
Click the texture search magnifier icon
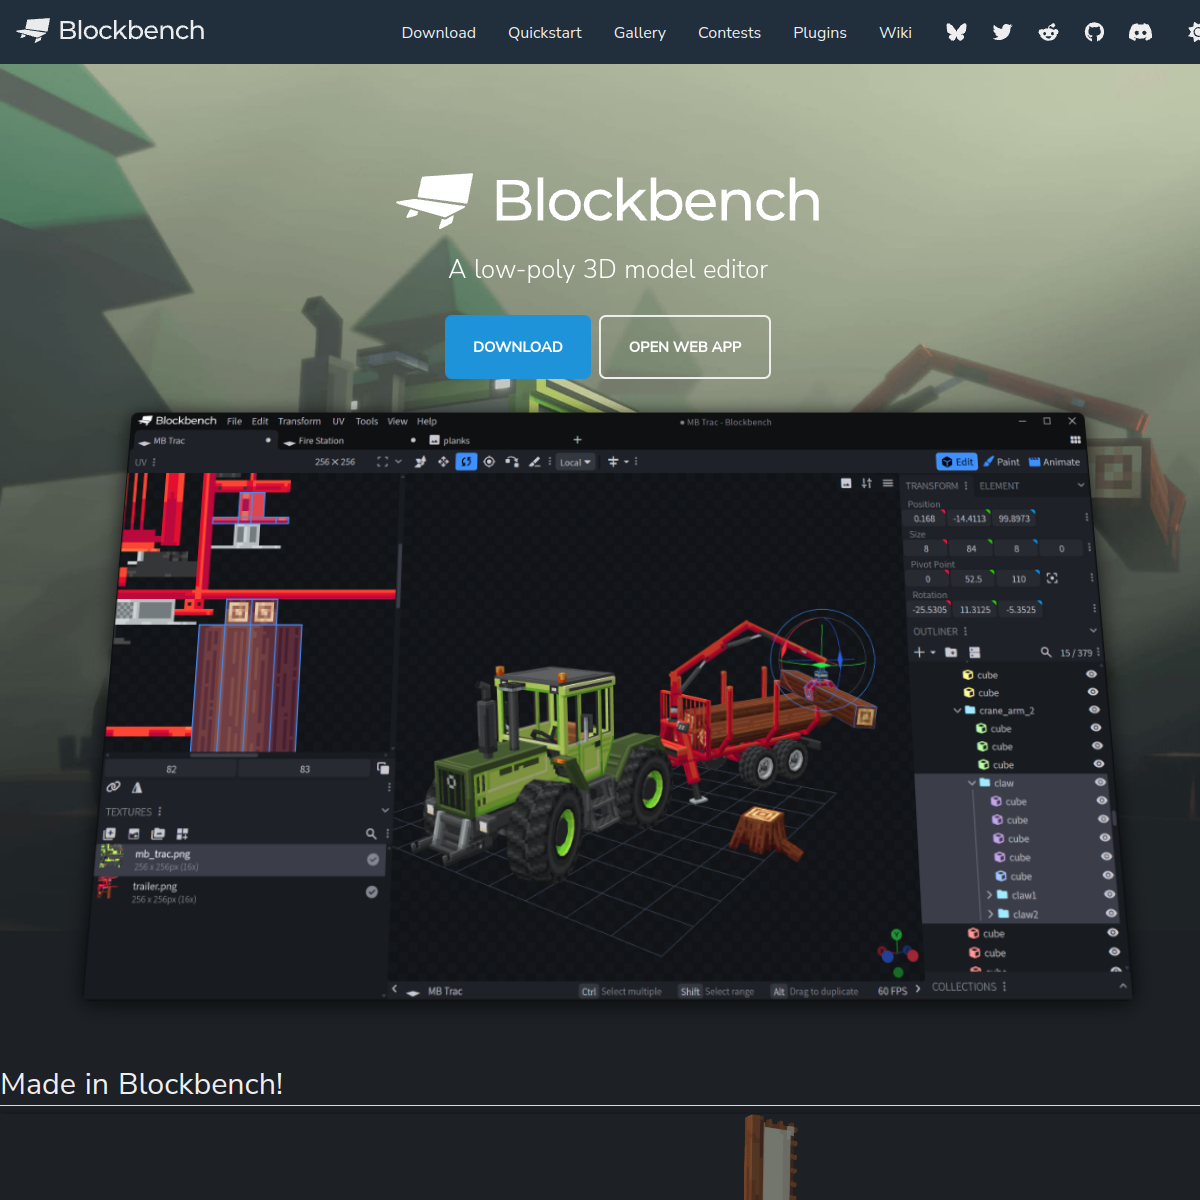coord(371,833)
